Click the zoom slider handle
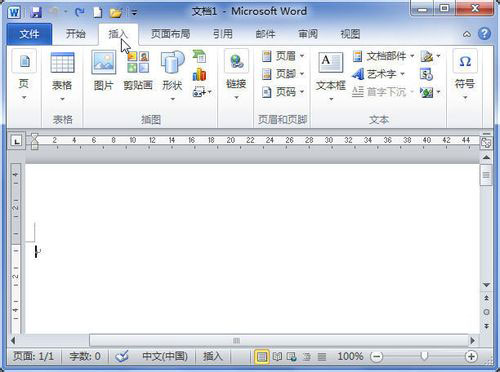The width and height of the screenshot is (500, 372). click(x=424, y=356)
